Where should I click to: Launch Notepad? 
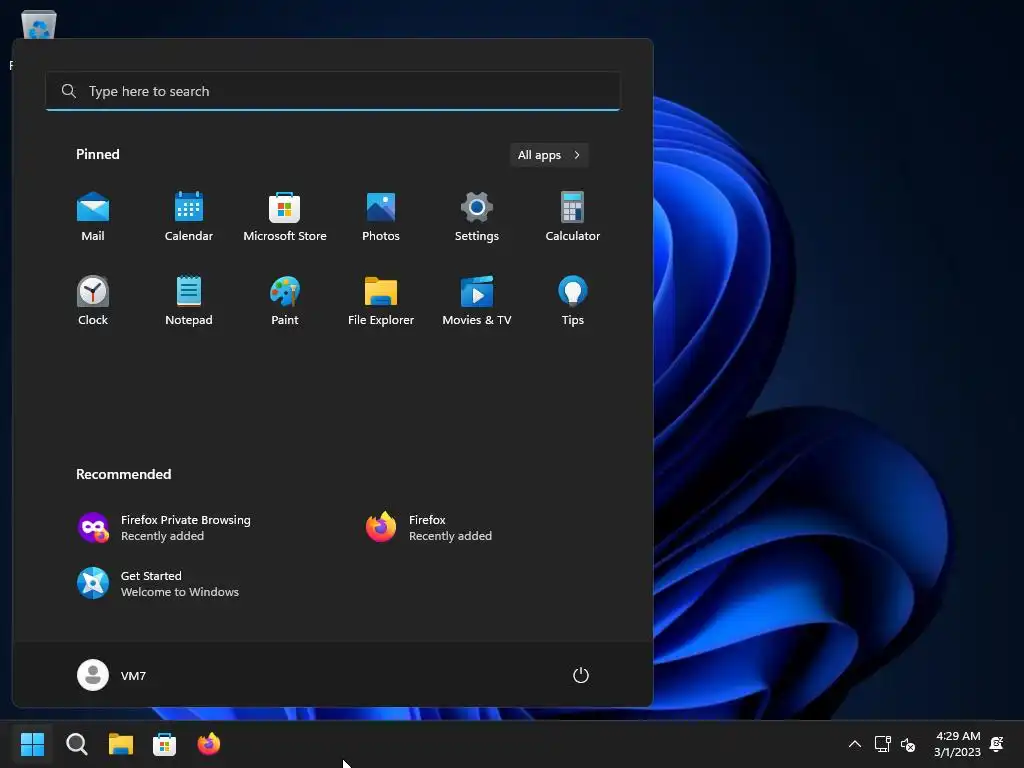(x=189, y=301)
